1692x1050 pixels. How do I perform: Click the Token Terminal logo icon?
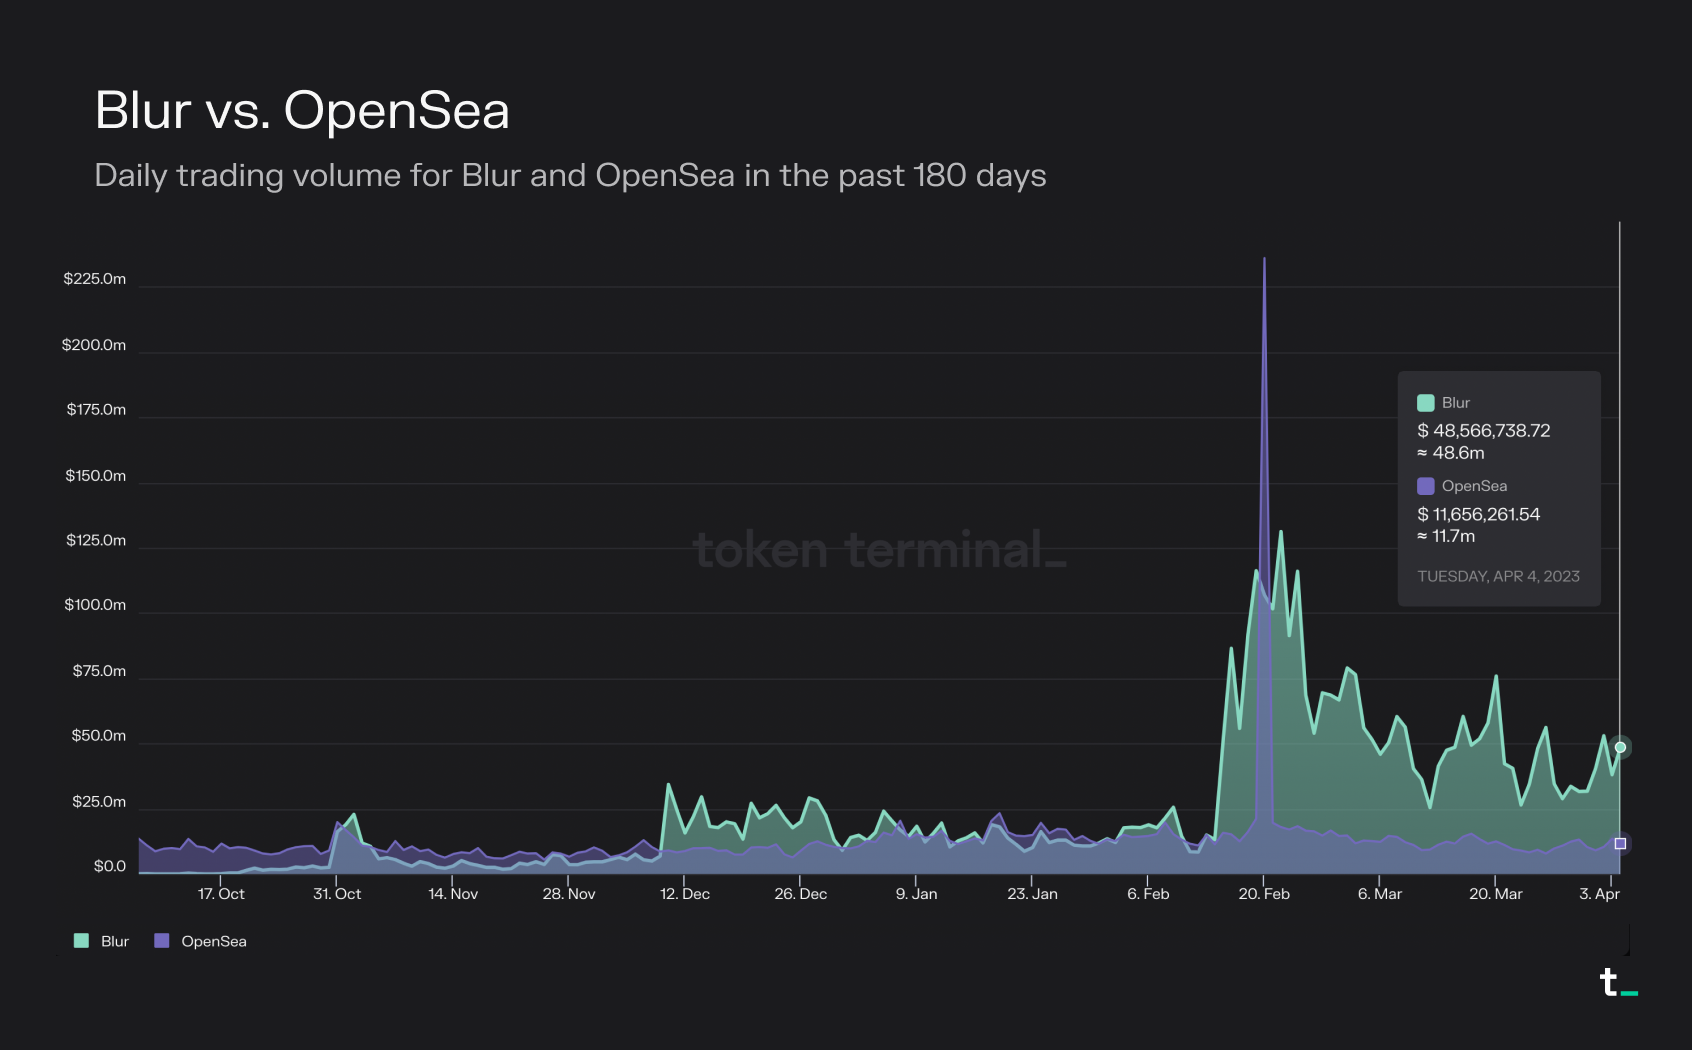1618,982
